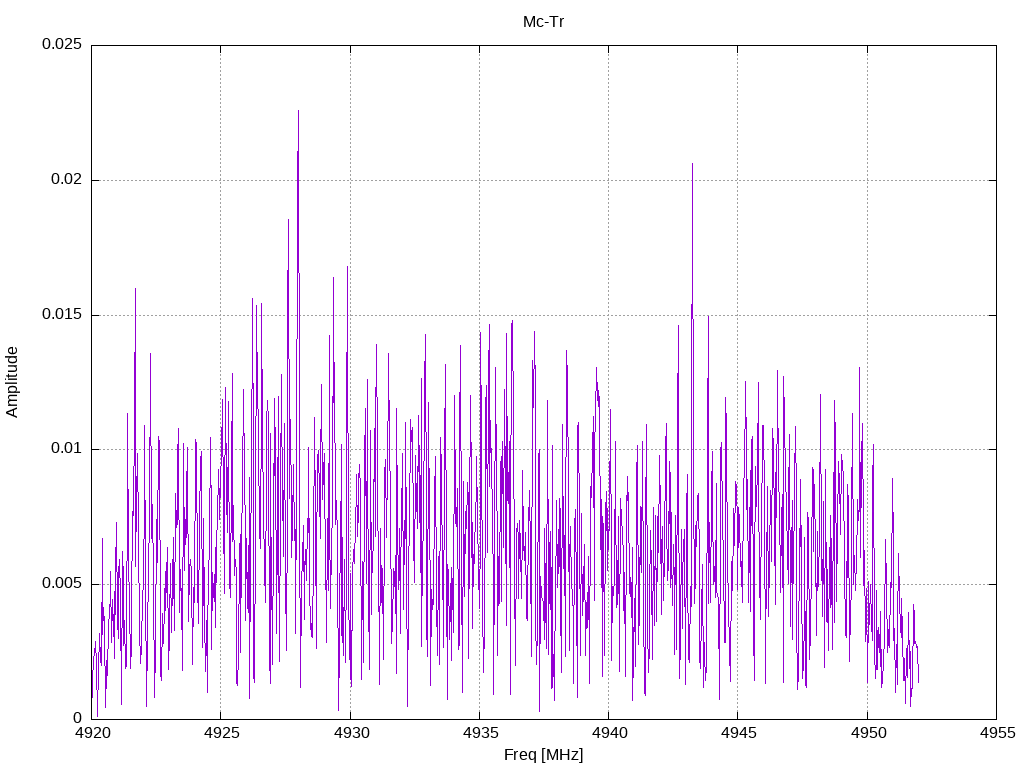Click the x-axis tick label 4940

(609, 733)
